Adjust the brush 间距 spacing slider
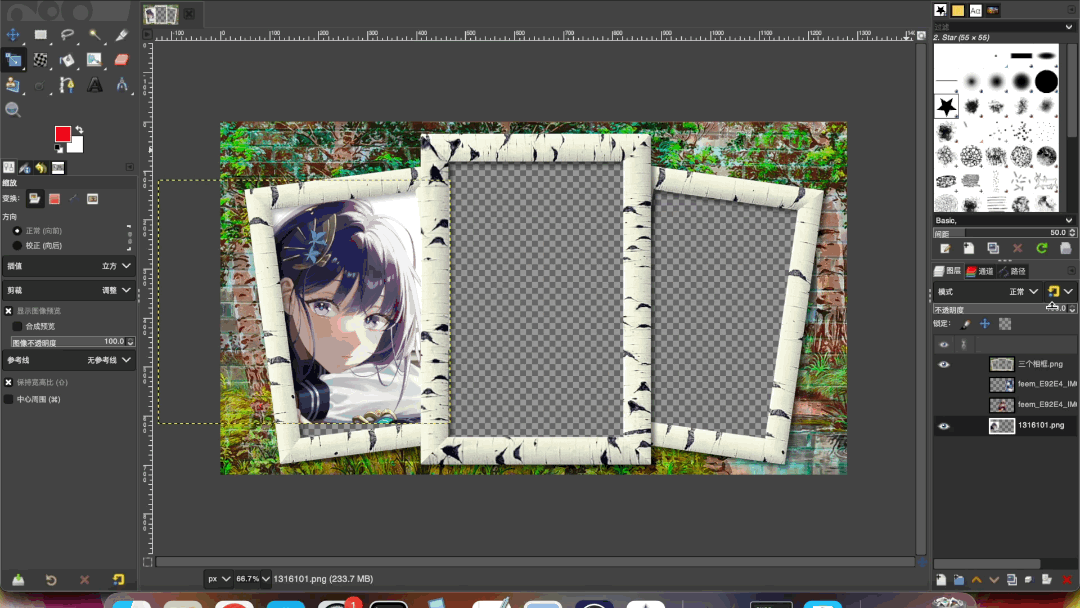Image resolution: width=1080 pixels, height=608 pixels. click(x=1004, y=233)
